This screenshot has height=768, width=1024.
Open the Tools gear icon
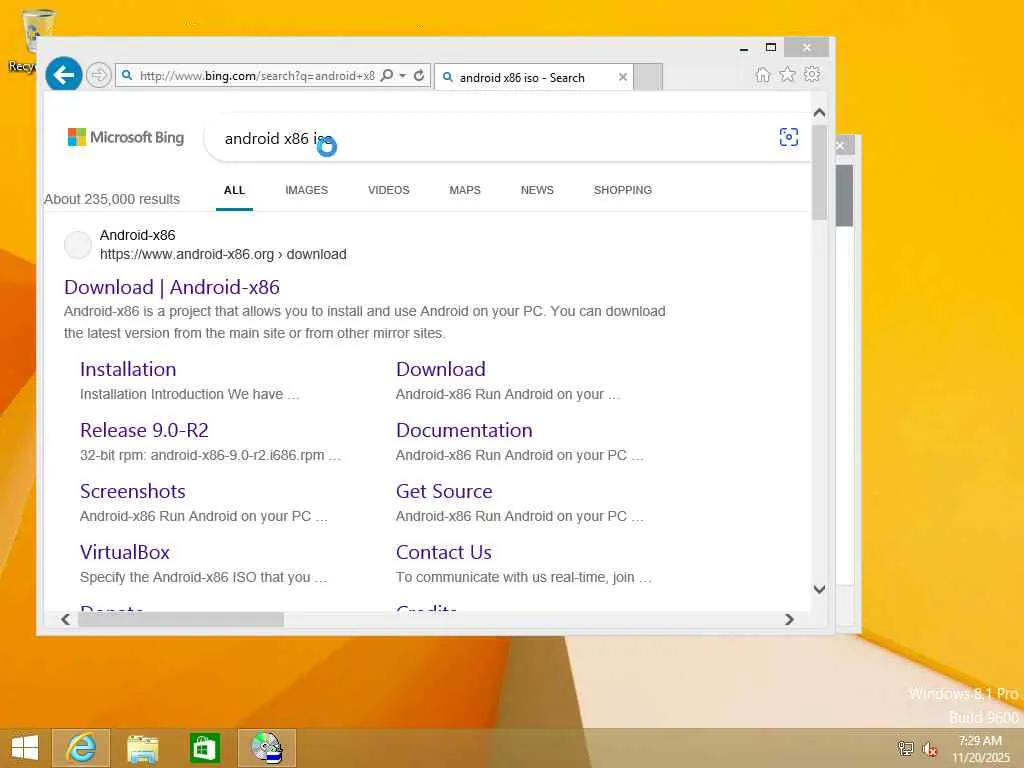812,74
